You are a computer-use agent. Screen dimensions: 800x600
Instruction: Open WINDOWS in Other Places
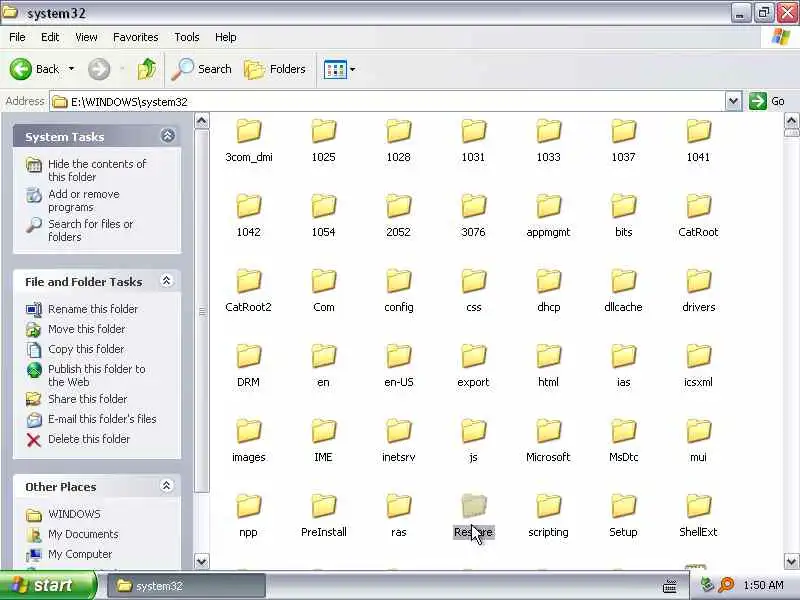click(74, 514)
